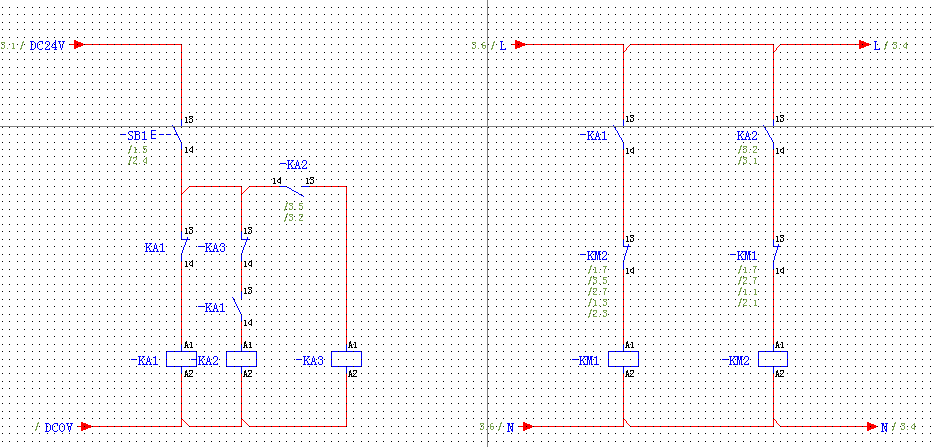Select the incoming N arrow at bottom left
The height and width of the screenshot is (447, 934).
[x=524, y=426]
